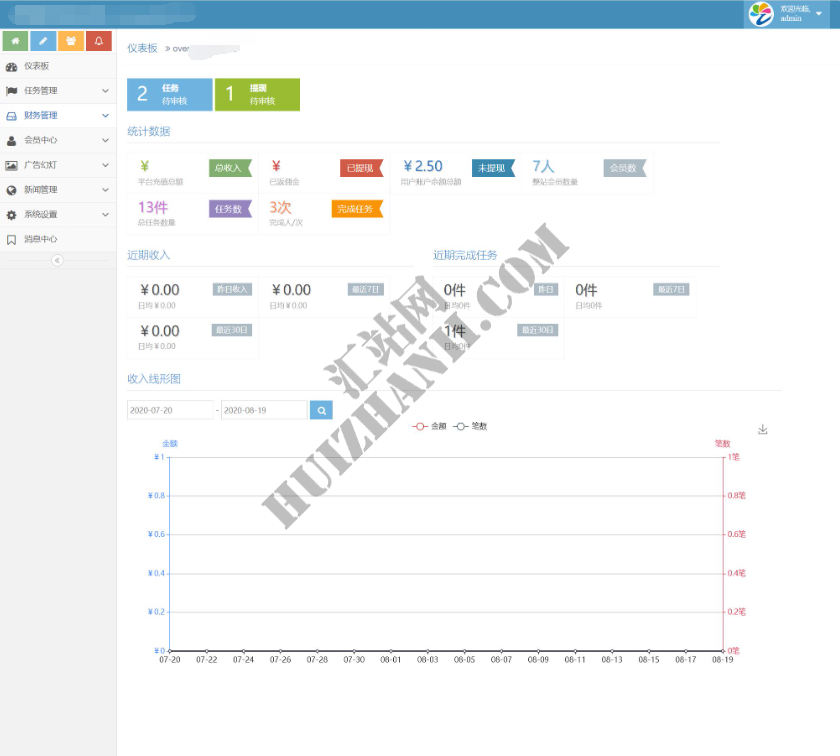Image resolution: width=840 pixels, height=756 pixels.
Task: Expand the 会员中心 sidebar menu
Action: (58, 140)
